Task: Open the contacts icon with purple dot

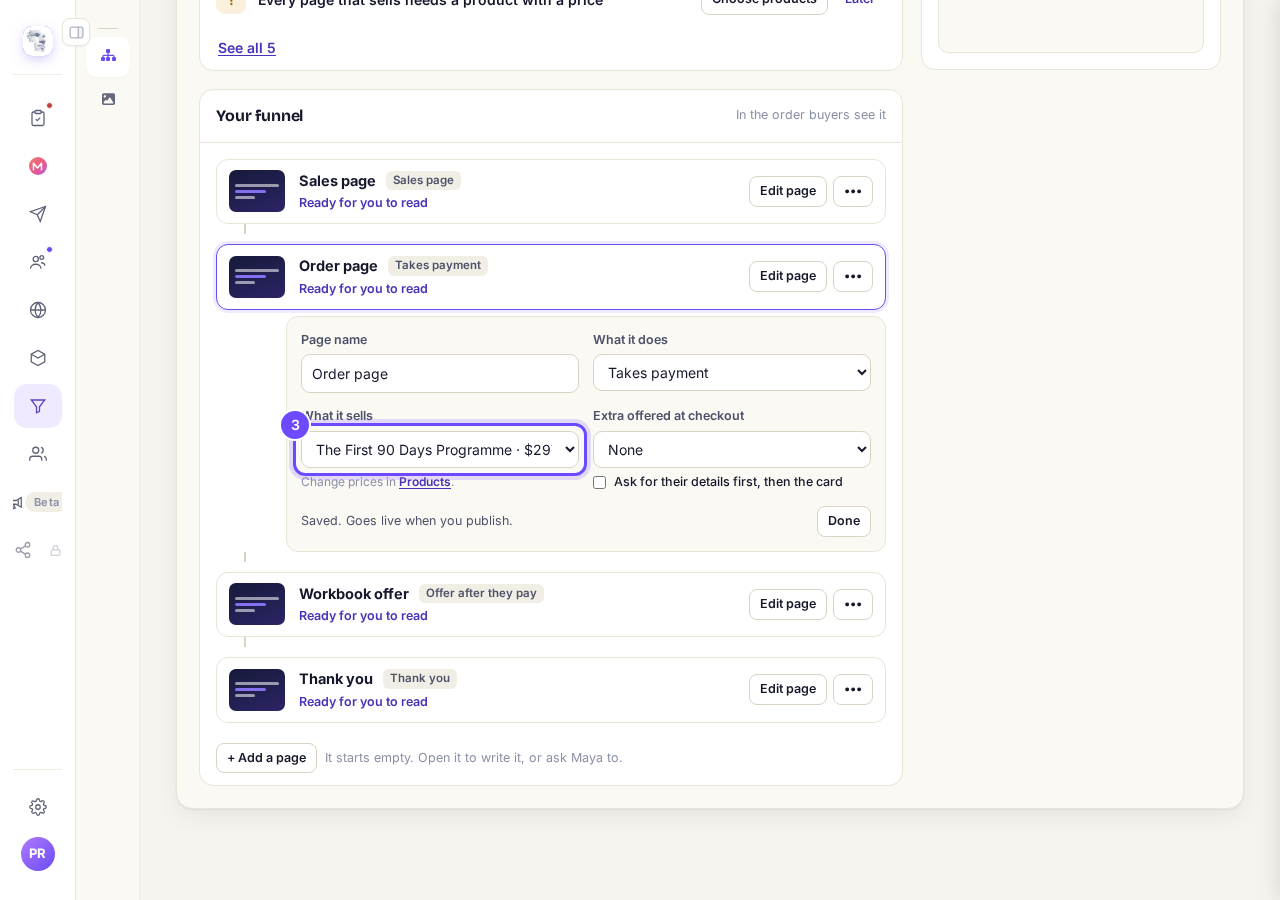Action: tap(38, 262)
